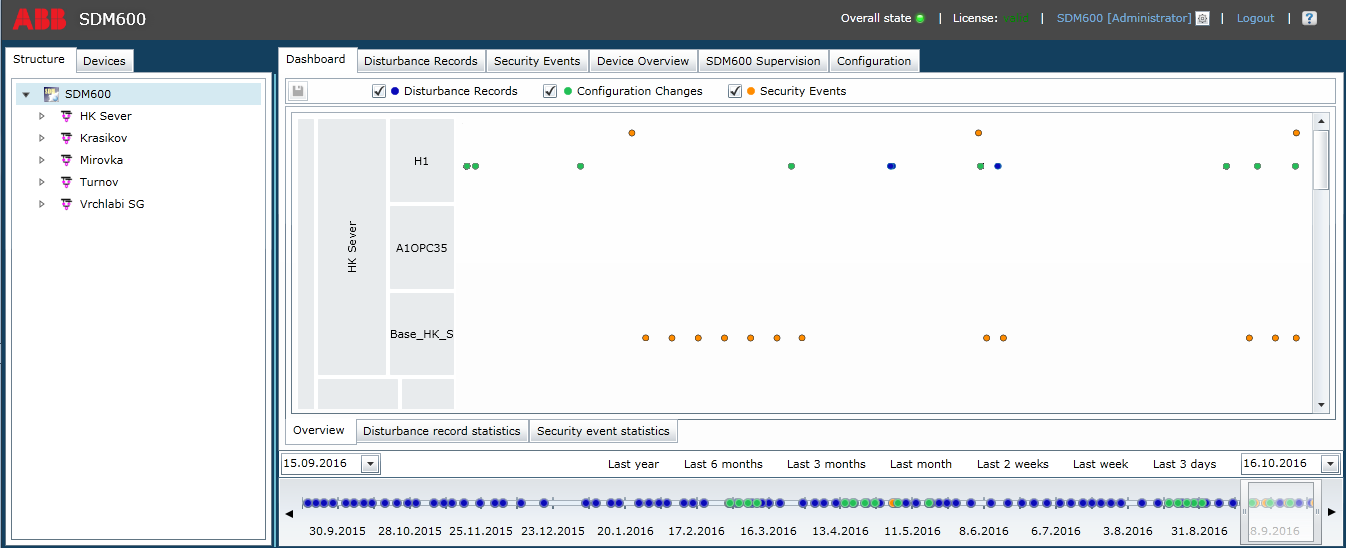Open the help question mark icon
The width and height of the screenshot is (1346, 548).
pos(1309,18)
